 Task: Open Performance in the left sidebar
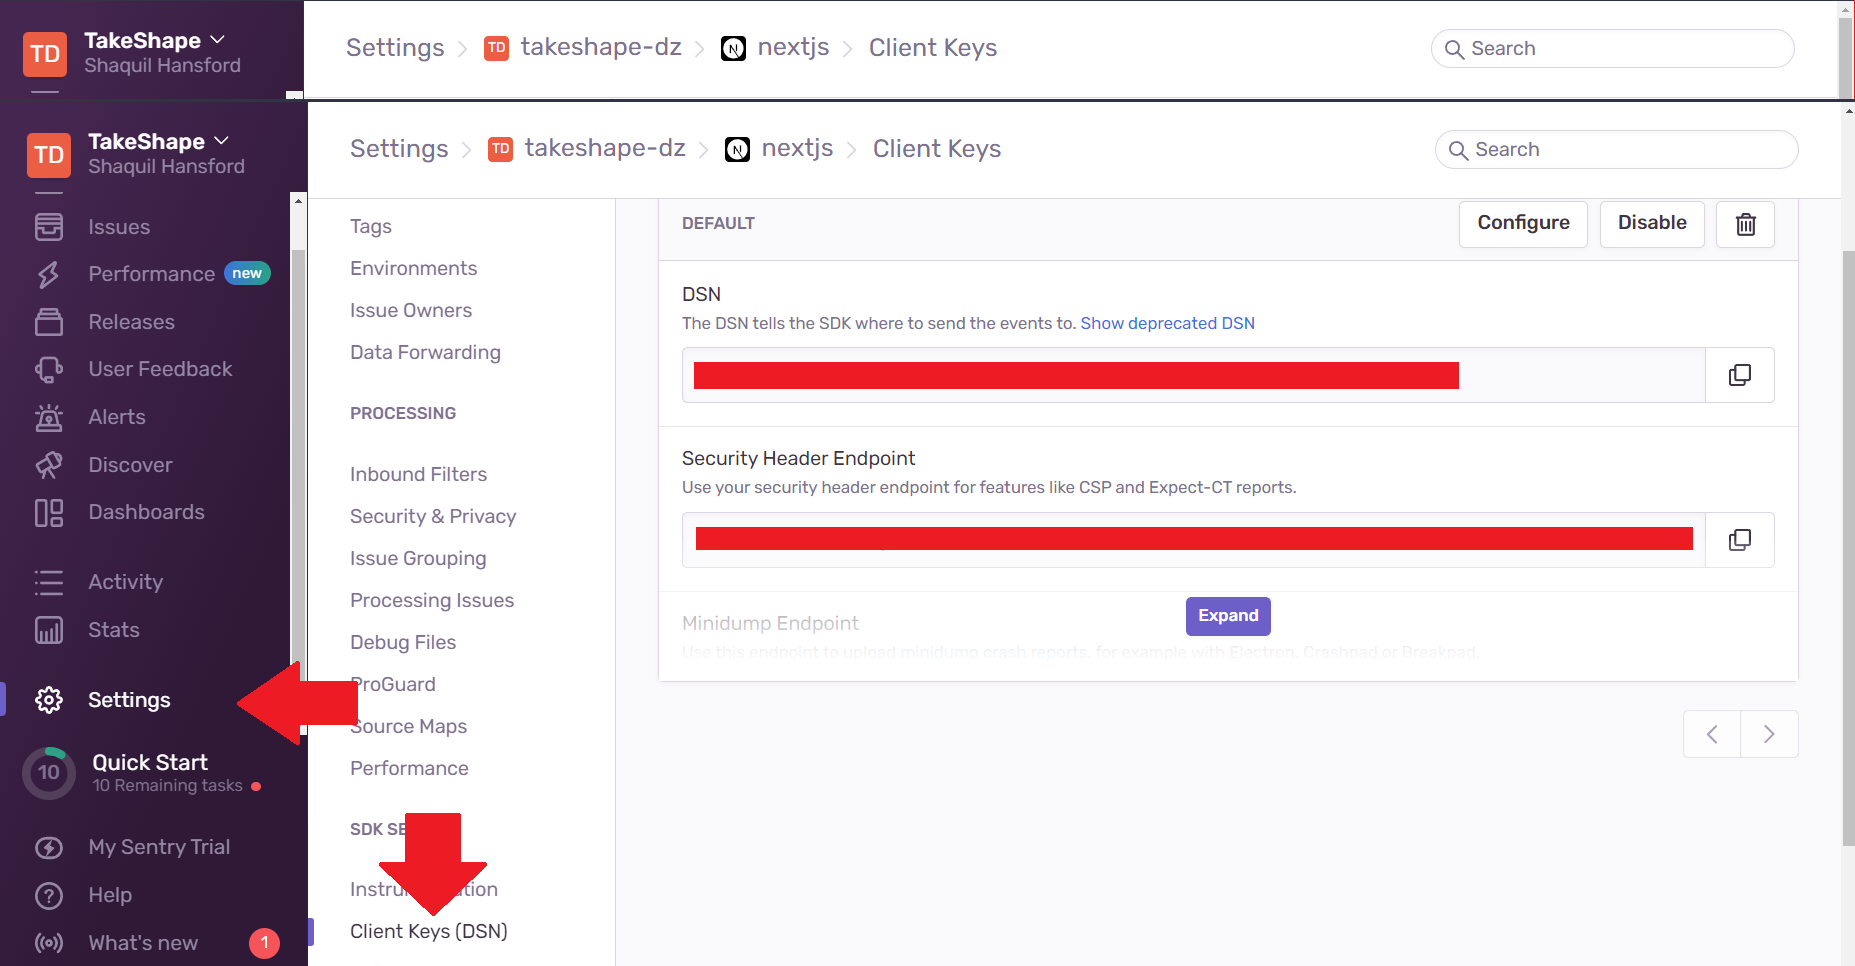tap(151, 274)
